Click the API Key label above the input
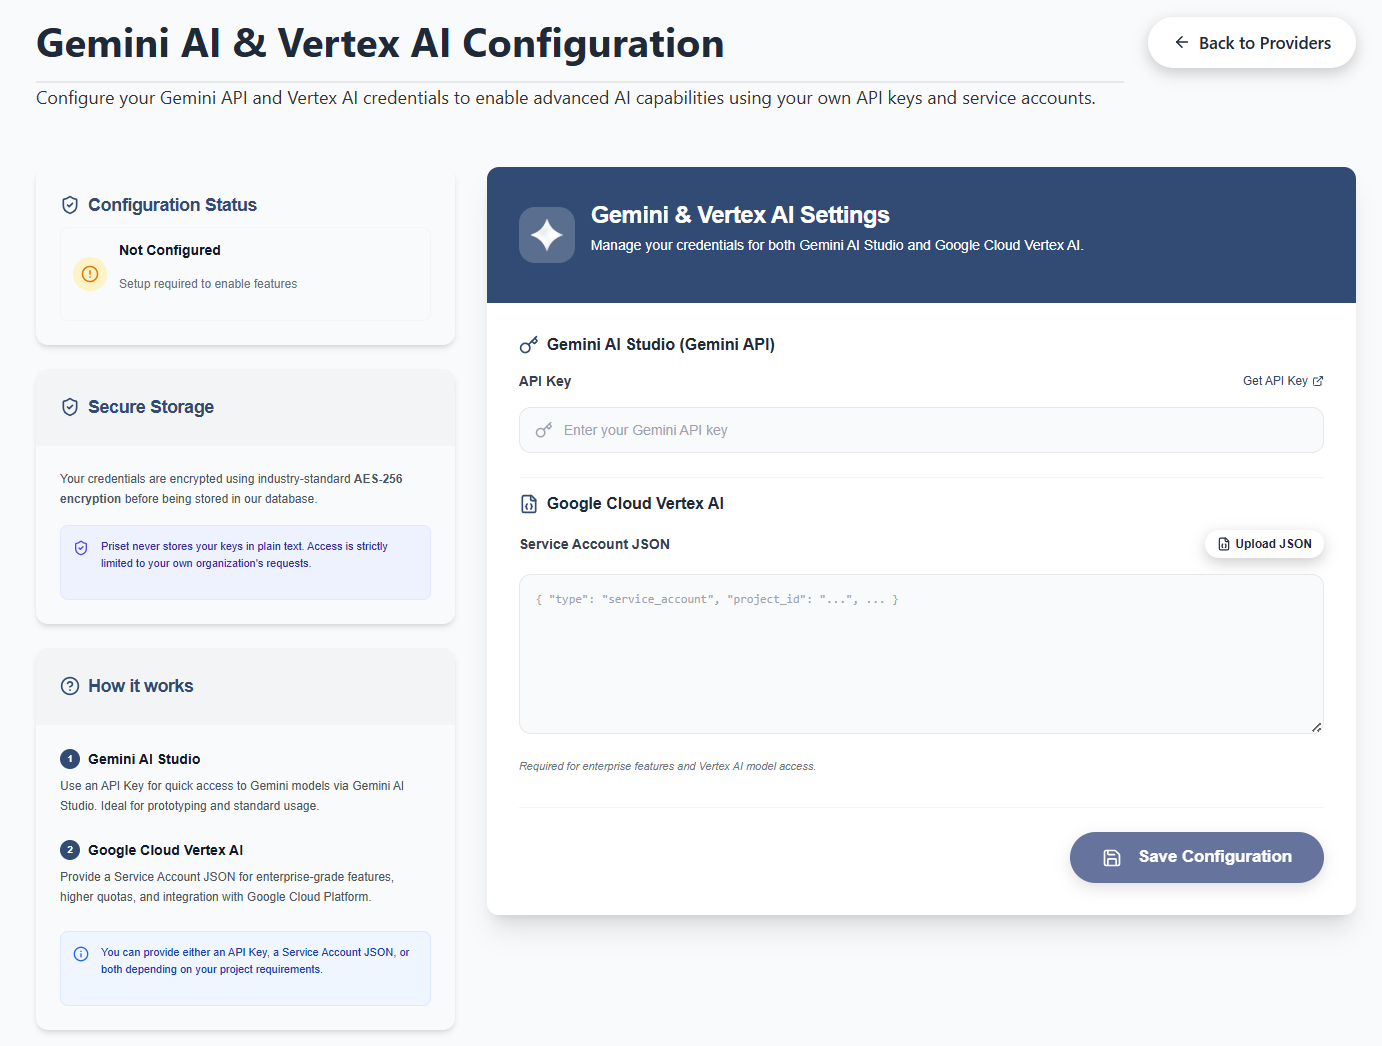Screen dimensions: 1382x1046 click(545, 381)
